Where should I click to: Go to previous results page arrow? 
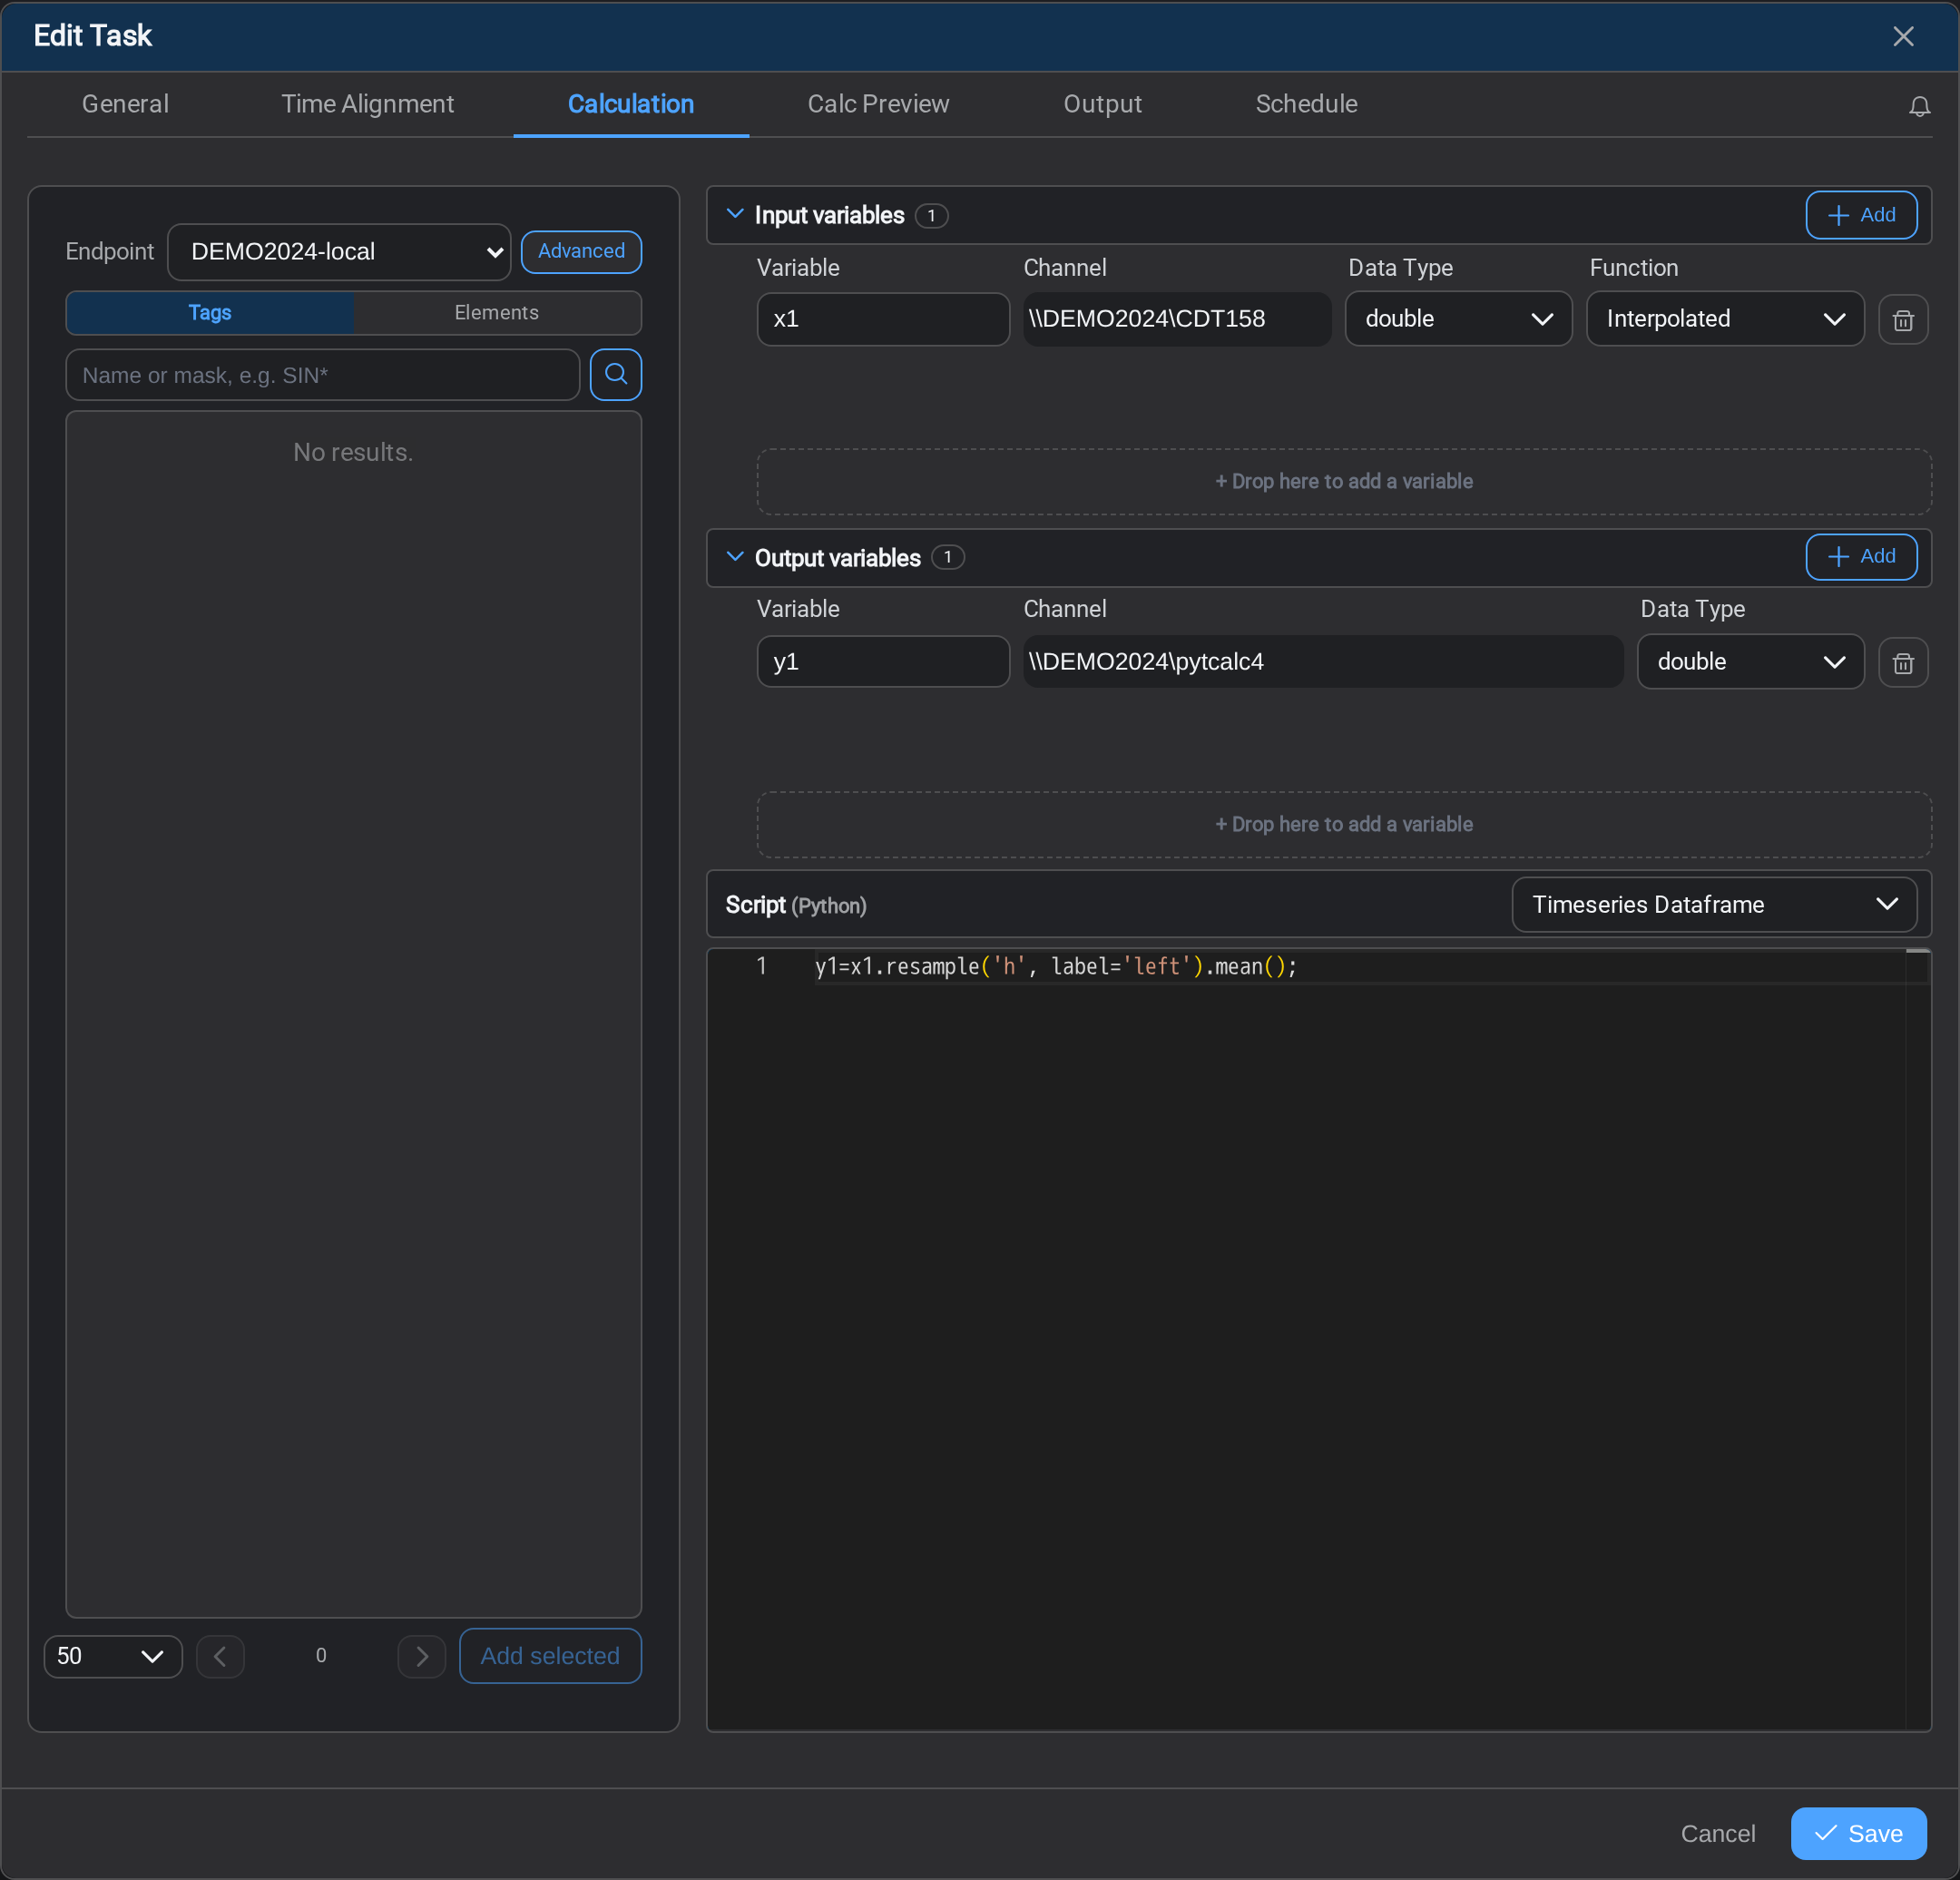pos(220,1657)
